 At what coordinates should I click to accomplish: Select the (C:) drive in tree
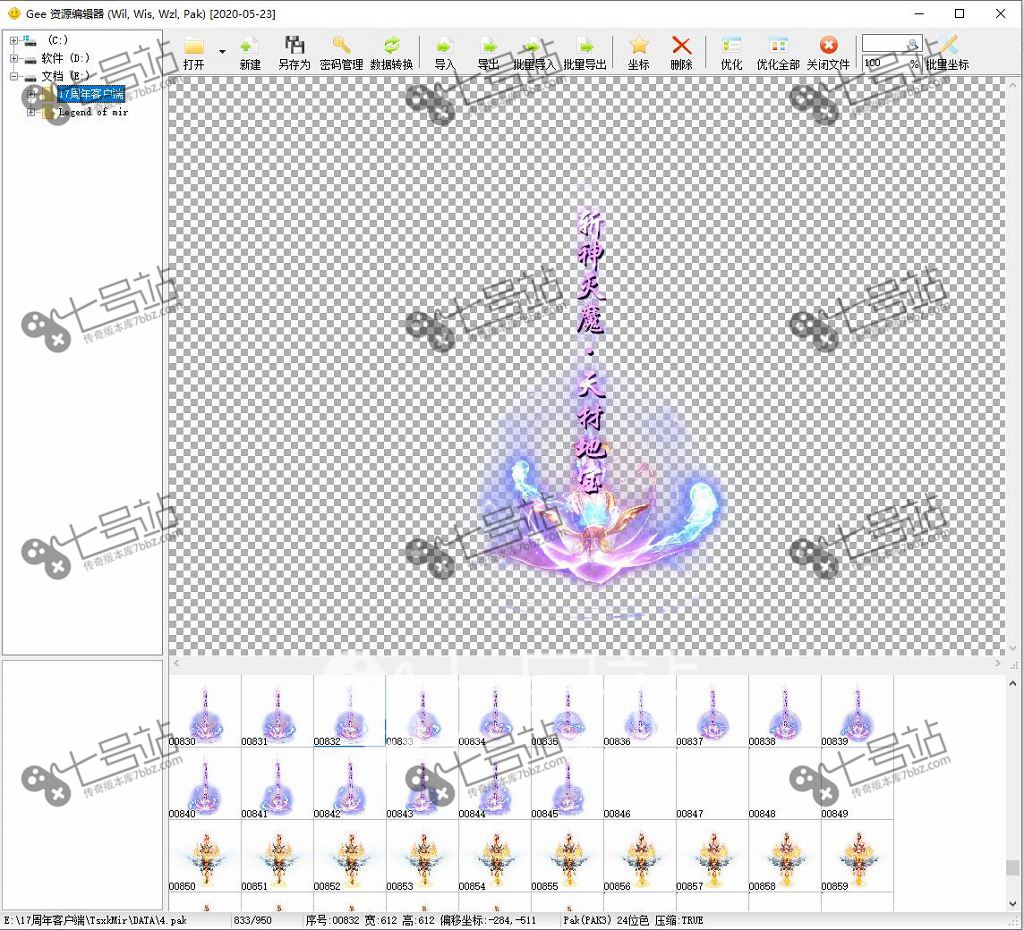[x=57, y=40]
